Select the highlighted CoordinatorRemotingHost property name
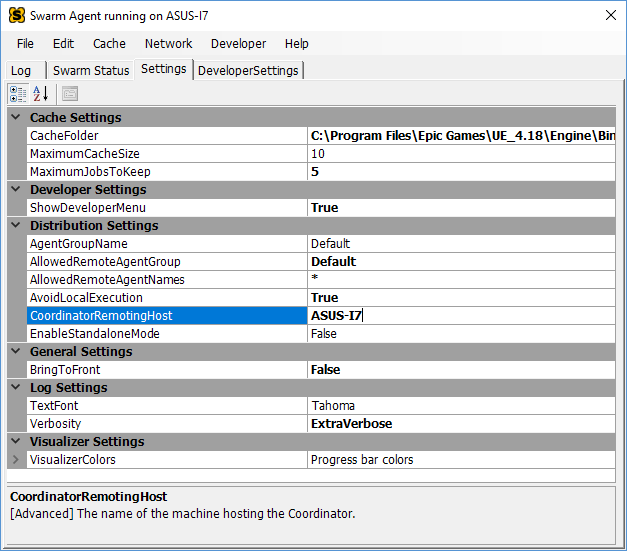Image resolution: width=627 pixels, height=551 pixels. [167, 316]
